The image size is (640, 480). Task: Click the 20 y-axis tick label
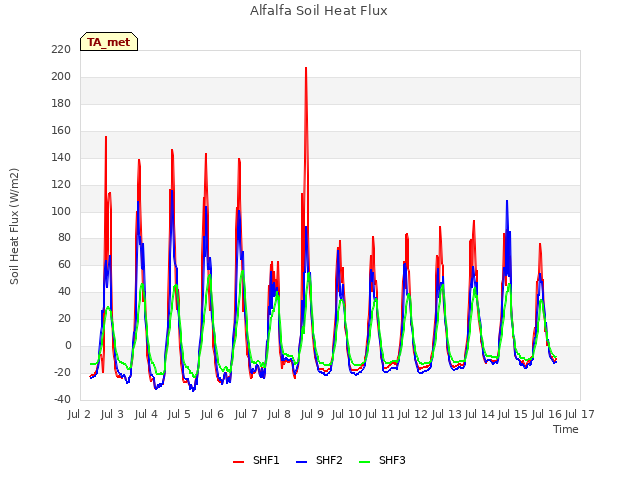(x=64, y=318)
